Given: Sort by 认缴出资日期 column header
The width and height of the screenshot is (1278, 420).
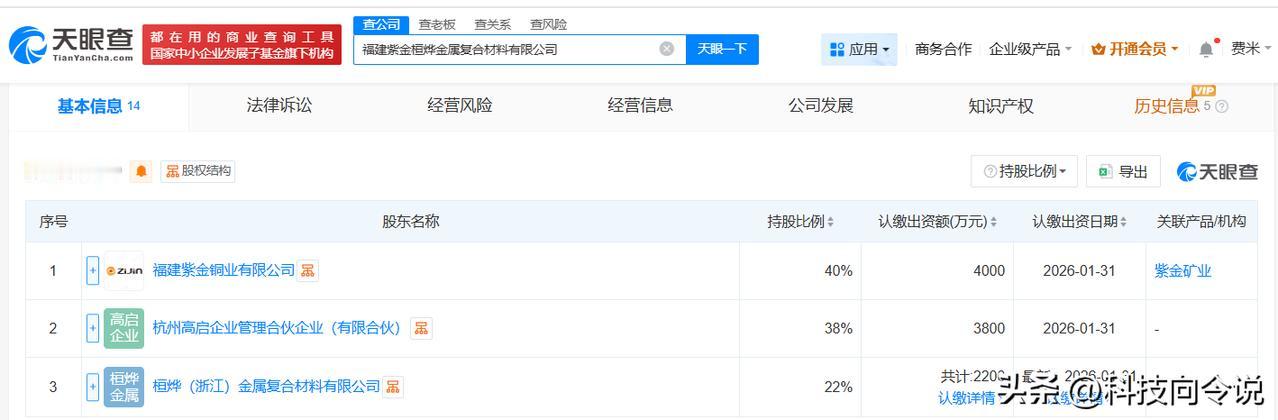Looking at the screenshot, I should (x=1079, y=221).
